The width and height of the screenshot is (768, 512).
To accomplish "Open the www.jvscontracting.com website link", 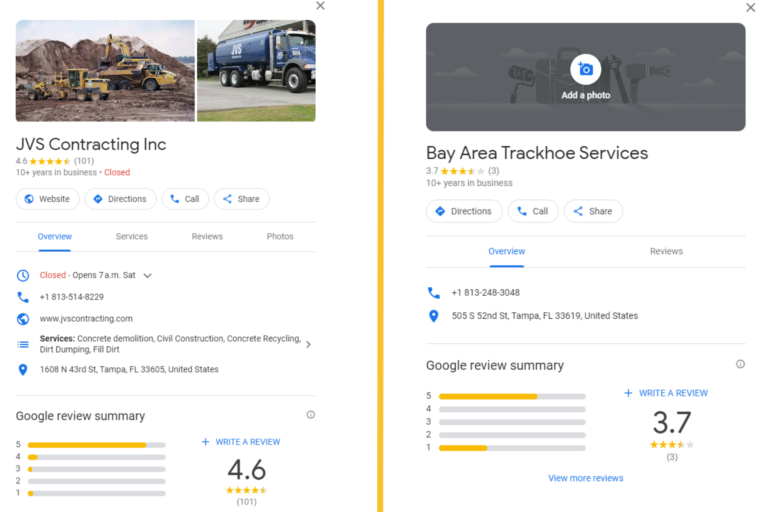I will tap(86, 319).
